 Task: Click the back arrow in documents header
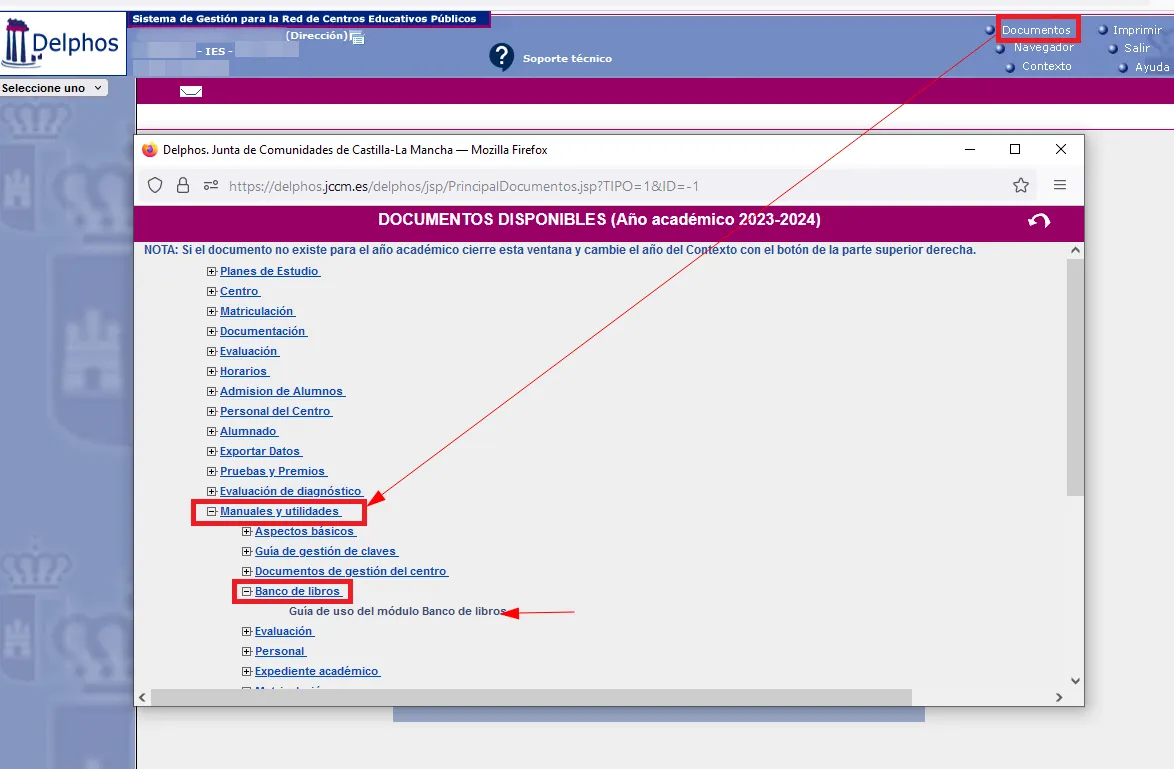(x=1039, y=221)
